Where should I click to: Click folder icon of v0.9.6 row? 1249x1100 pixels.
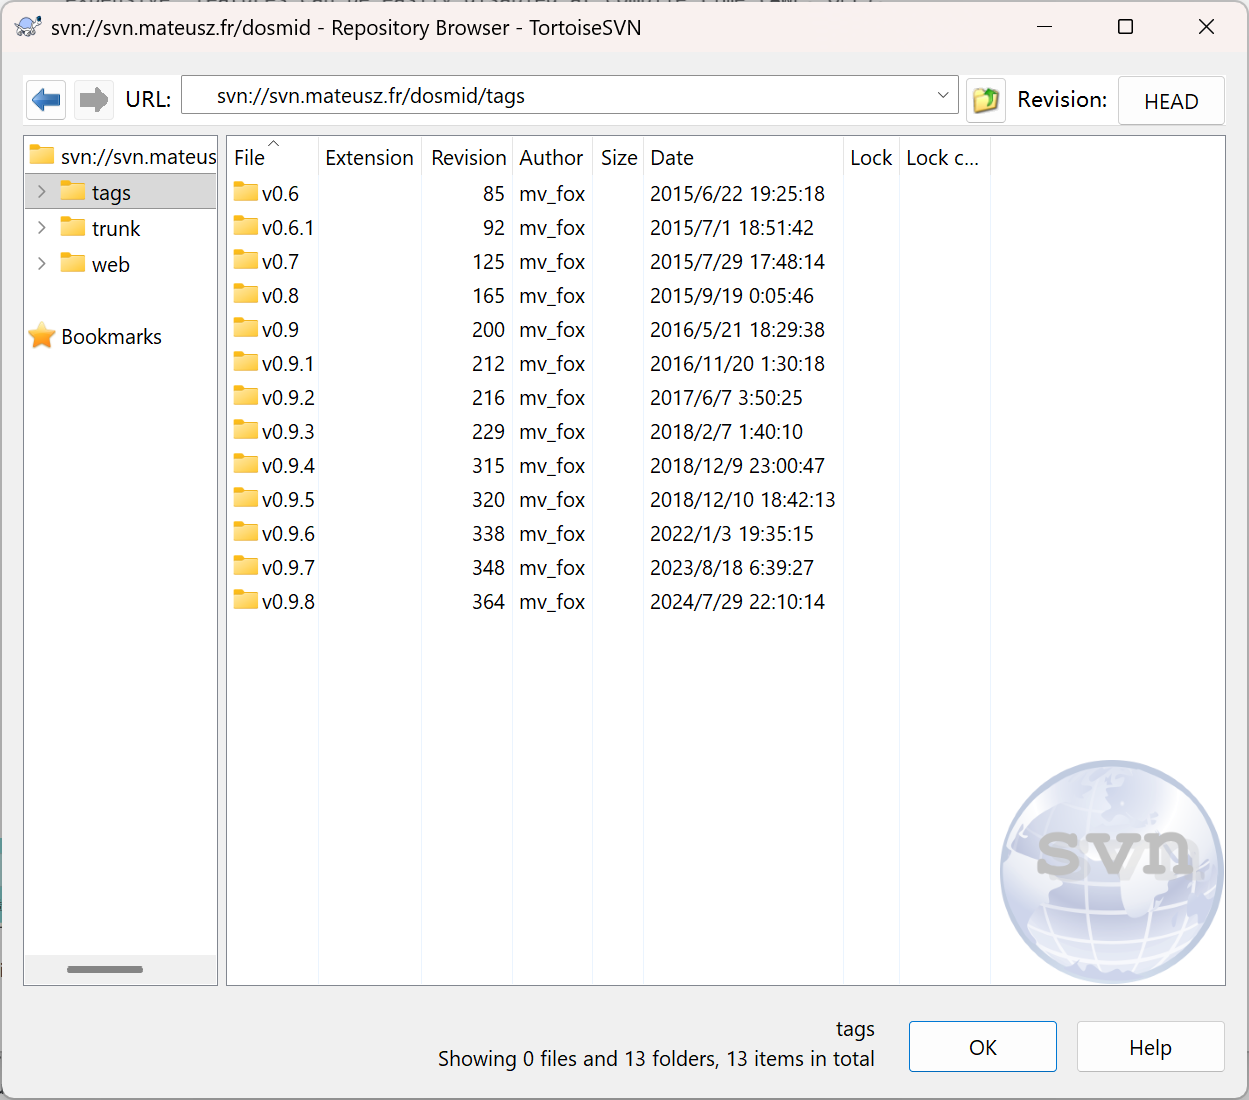[246, 532]
